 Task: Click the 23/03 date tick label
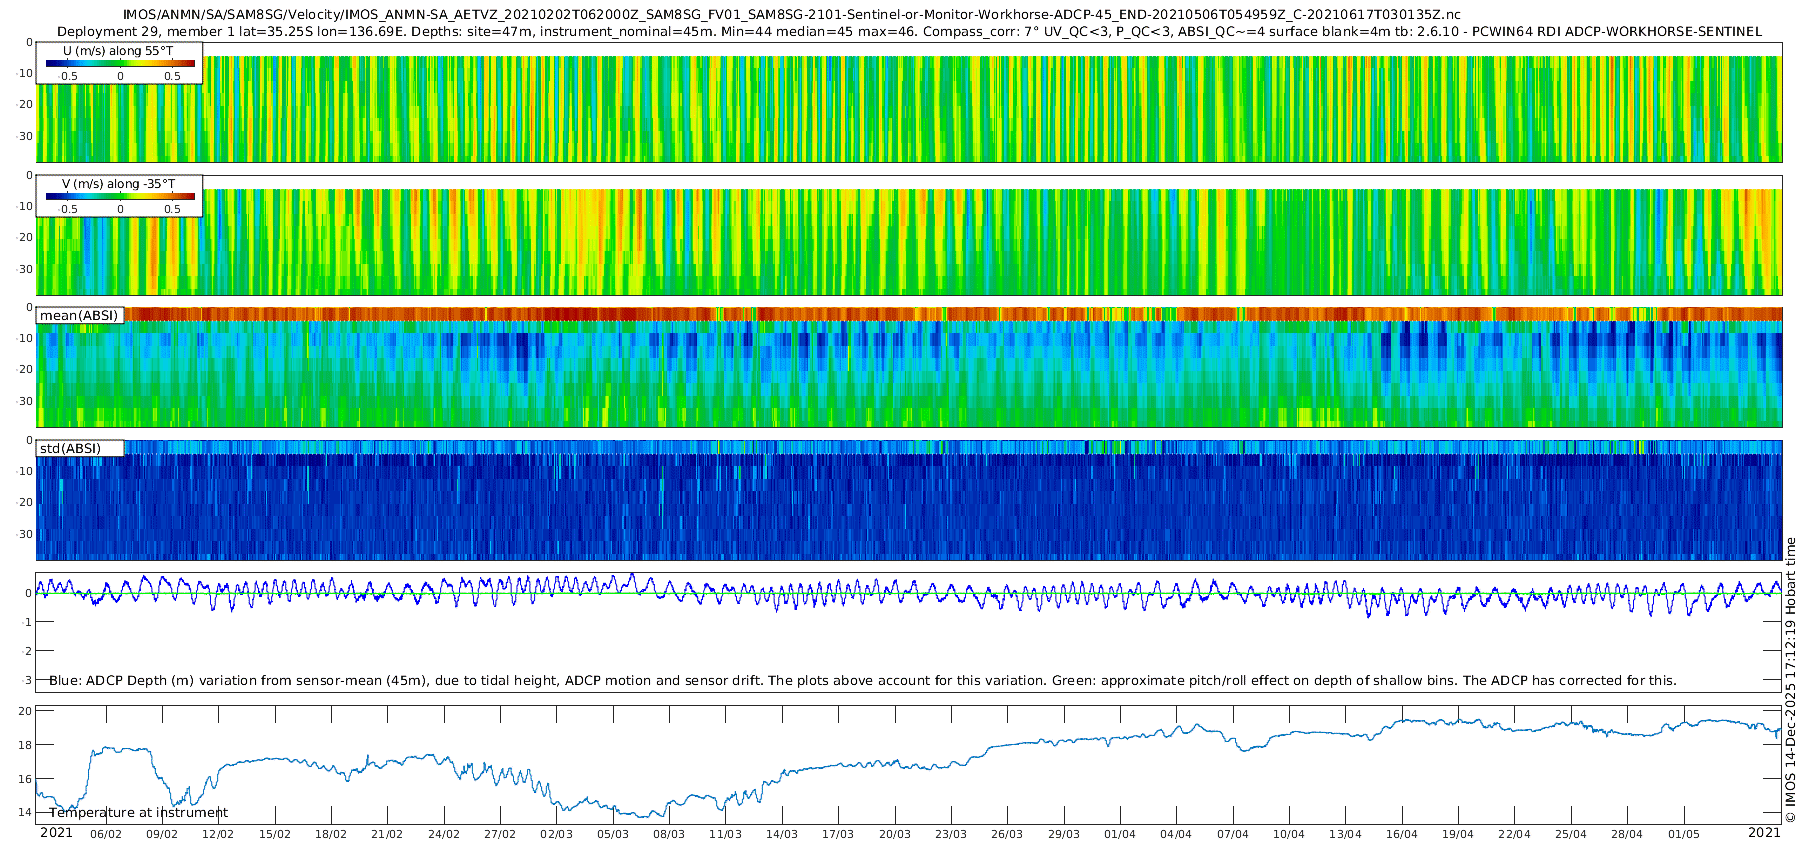tap(951, 834)
